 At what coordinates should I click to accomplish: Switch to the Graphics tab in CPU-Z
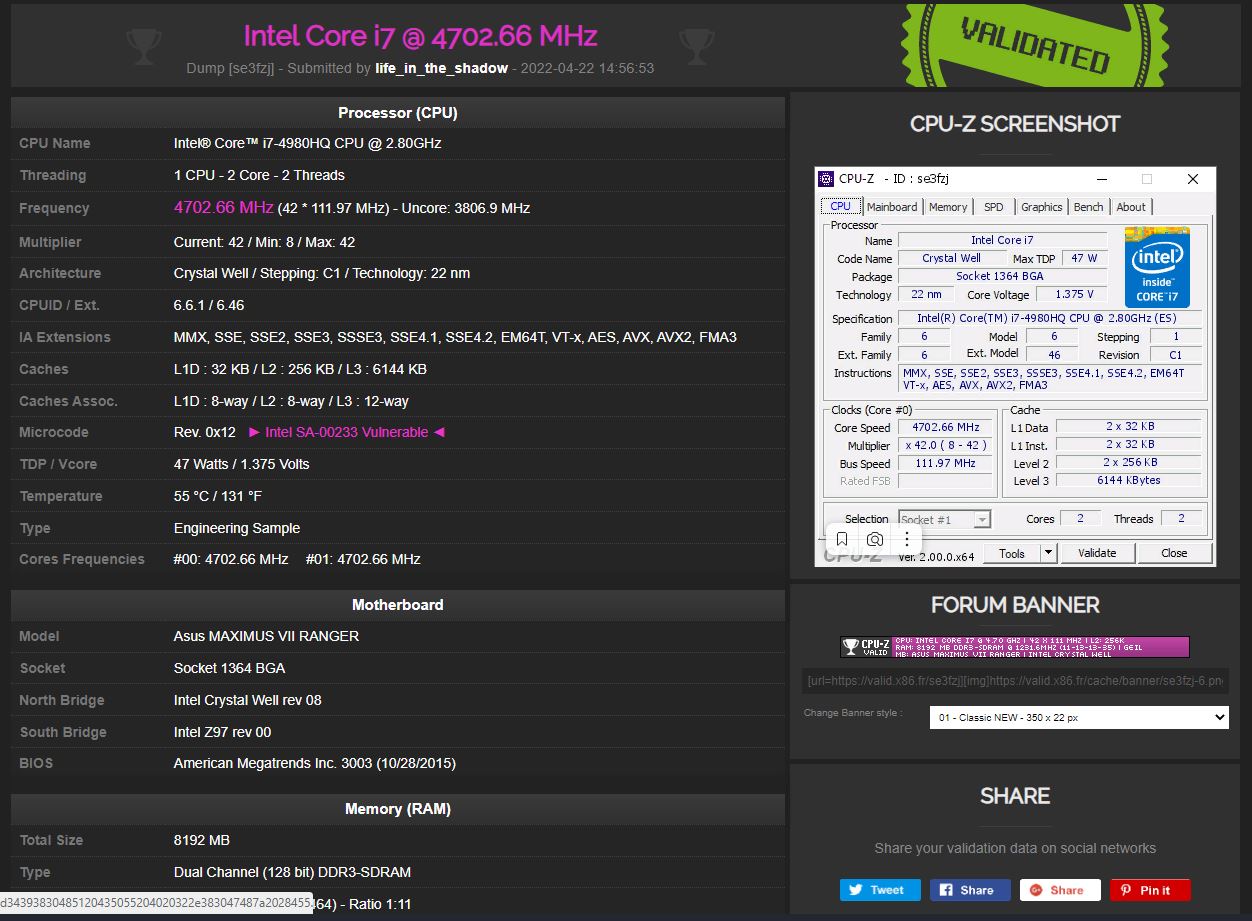click(1041, 207)
